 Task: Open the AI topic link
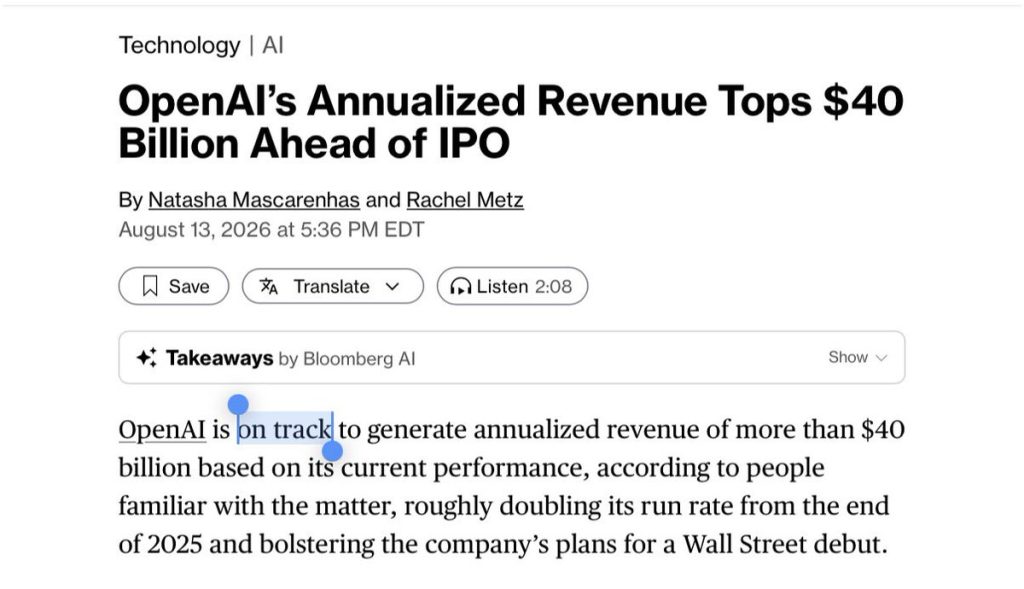pos(272,45)
